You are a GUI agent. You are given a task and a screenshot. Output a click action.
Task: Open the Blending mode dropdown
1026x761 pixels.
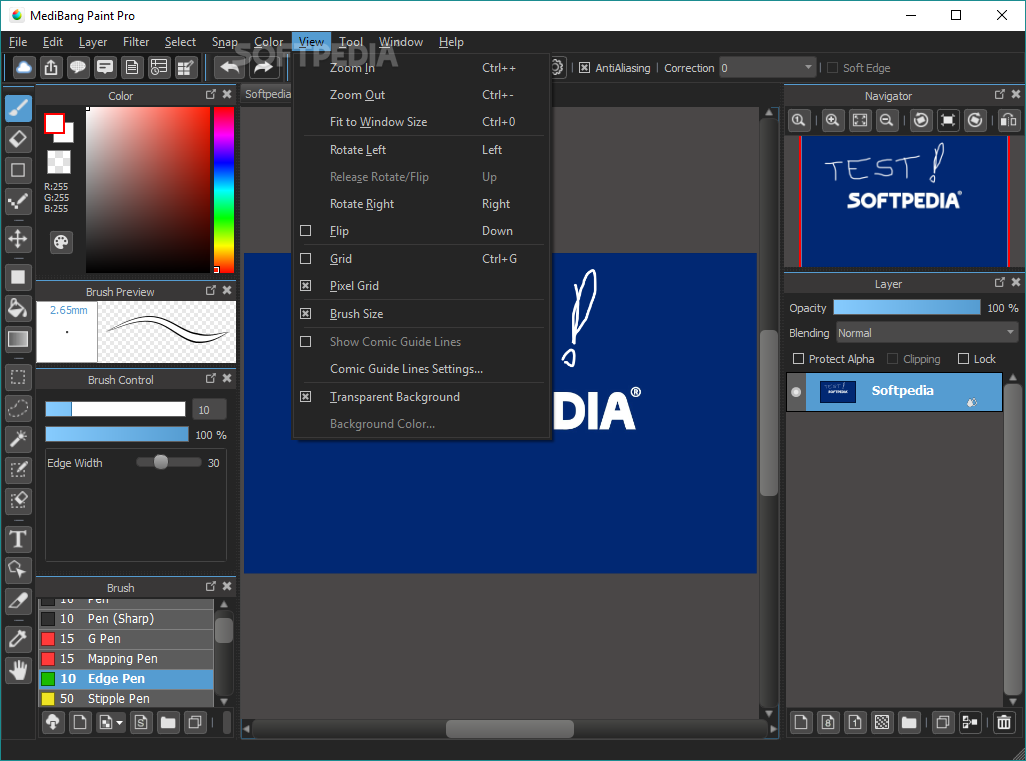(927, 333)
